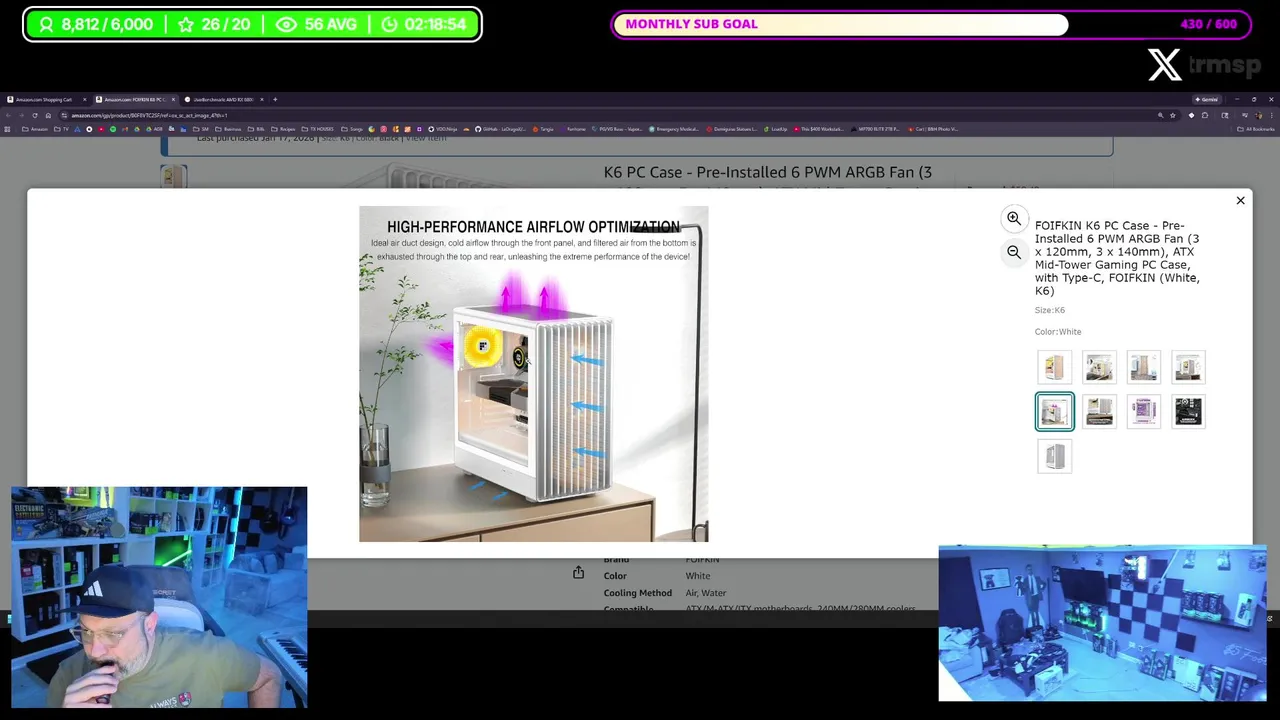Go back to the previous page

tap(8, 115)
